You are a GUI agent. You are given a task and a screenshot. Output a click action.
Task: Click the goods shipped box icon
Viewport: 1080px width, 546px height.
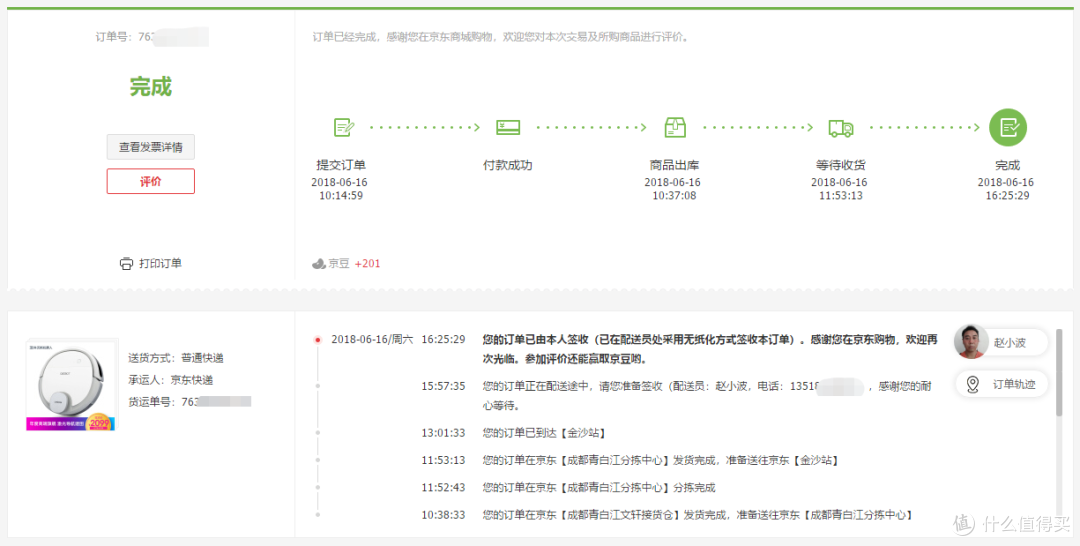(675, 127)
